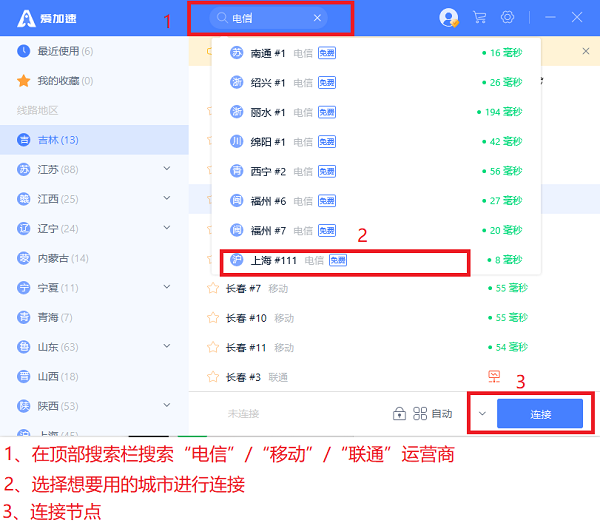
Task: Select 上海 #111 电信 search result
Action: 376,260
